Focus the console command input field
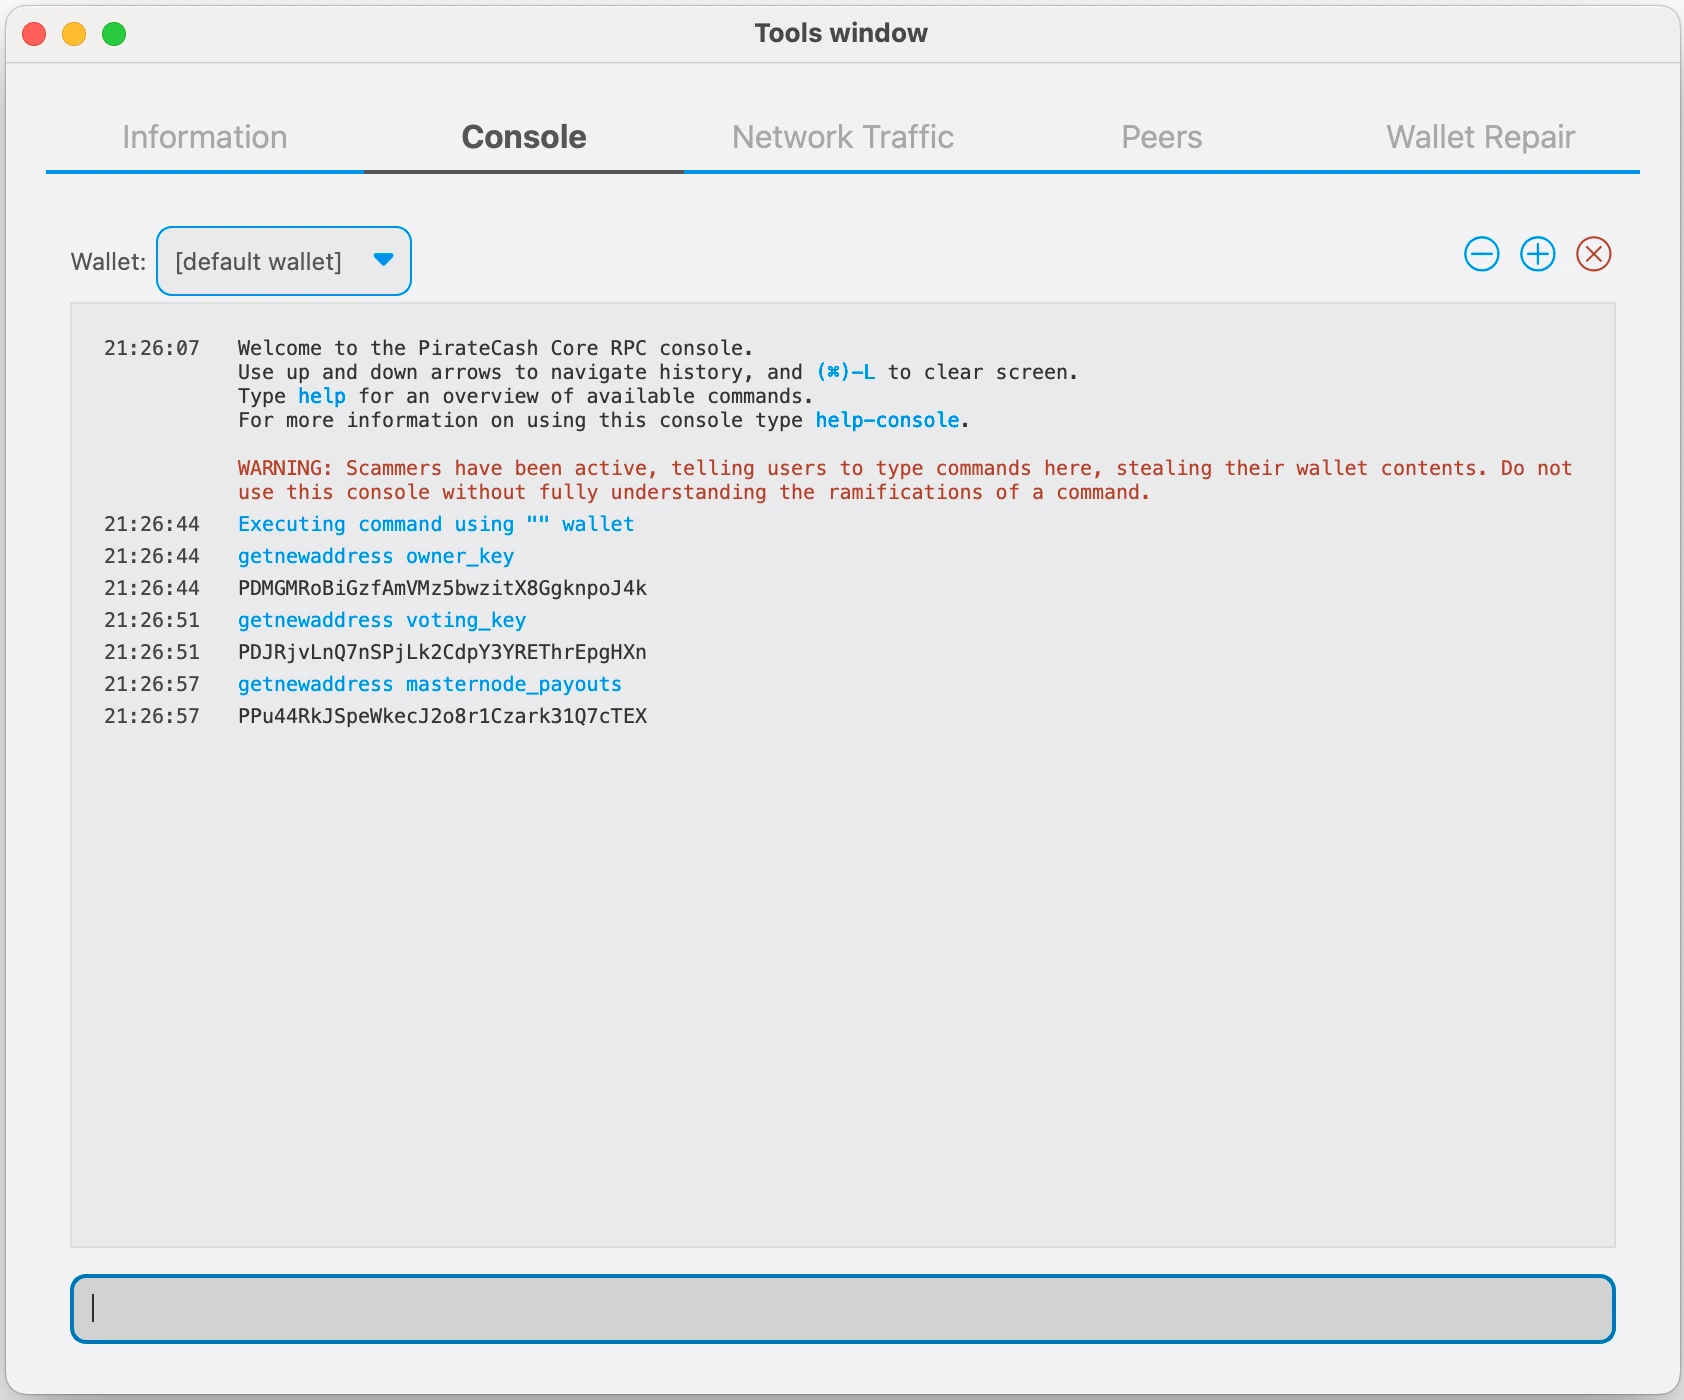Screen dimensions: 1684x1400 click(843, 1309)
